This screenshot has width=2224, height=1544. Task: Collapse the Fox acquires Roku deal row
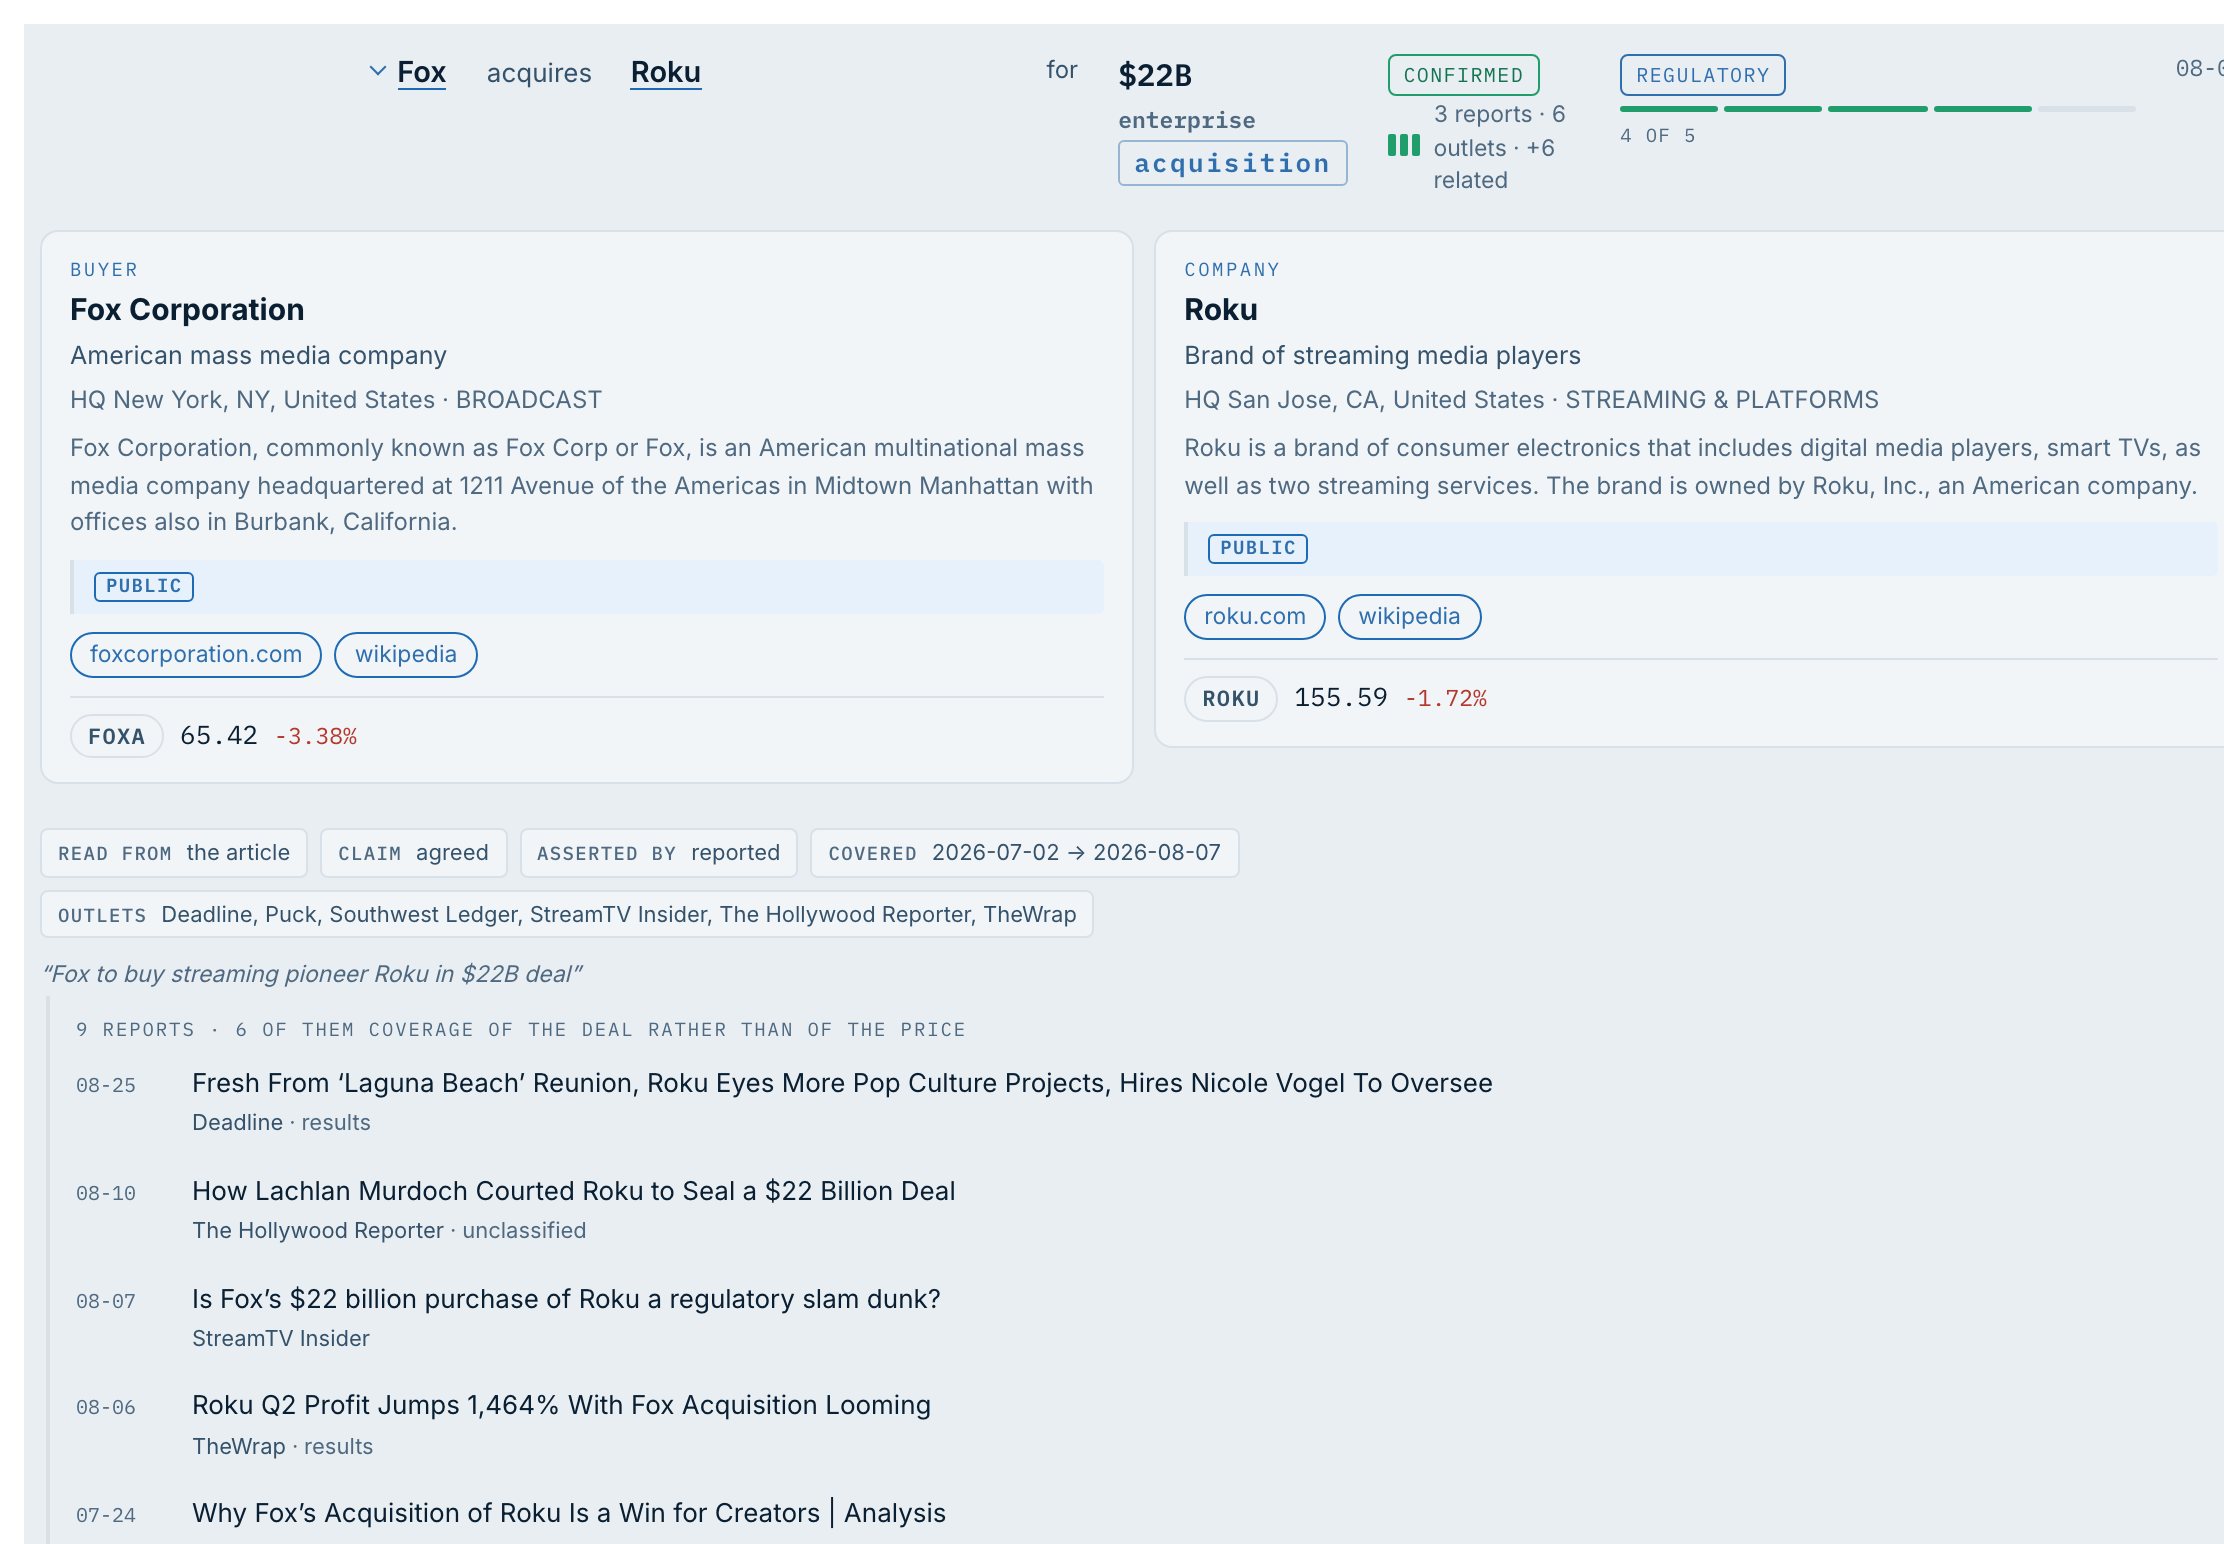click(377, 71)
